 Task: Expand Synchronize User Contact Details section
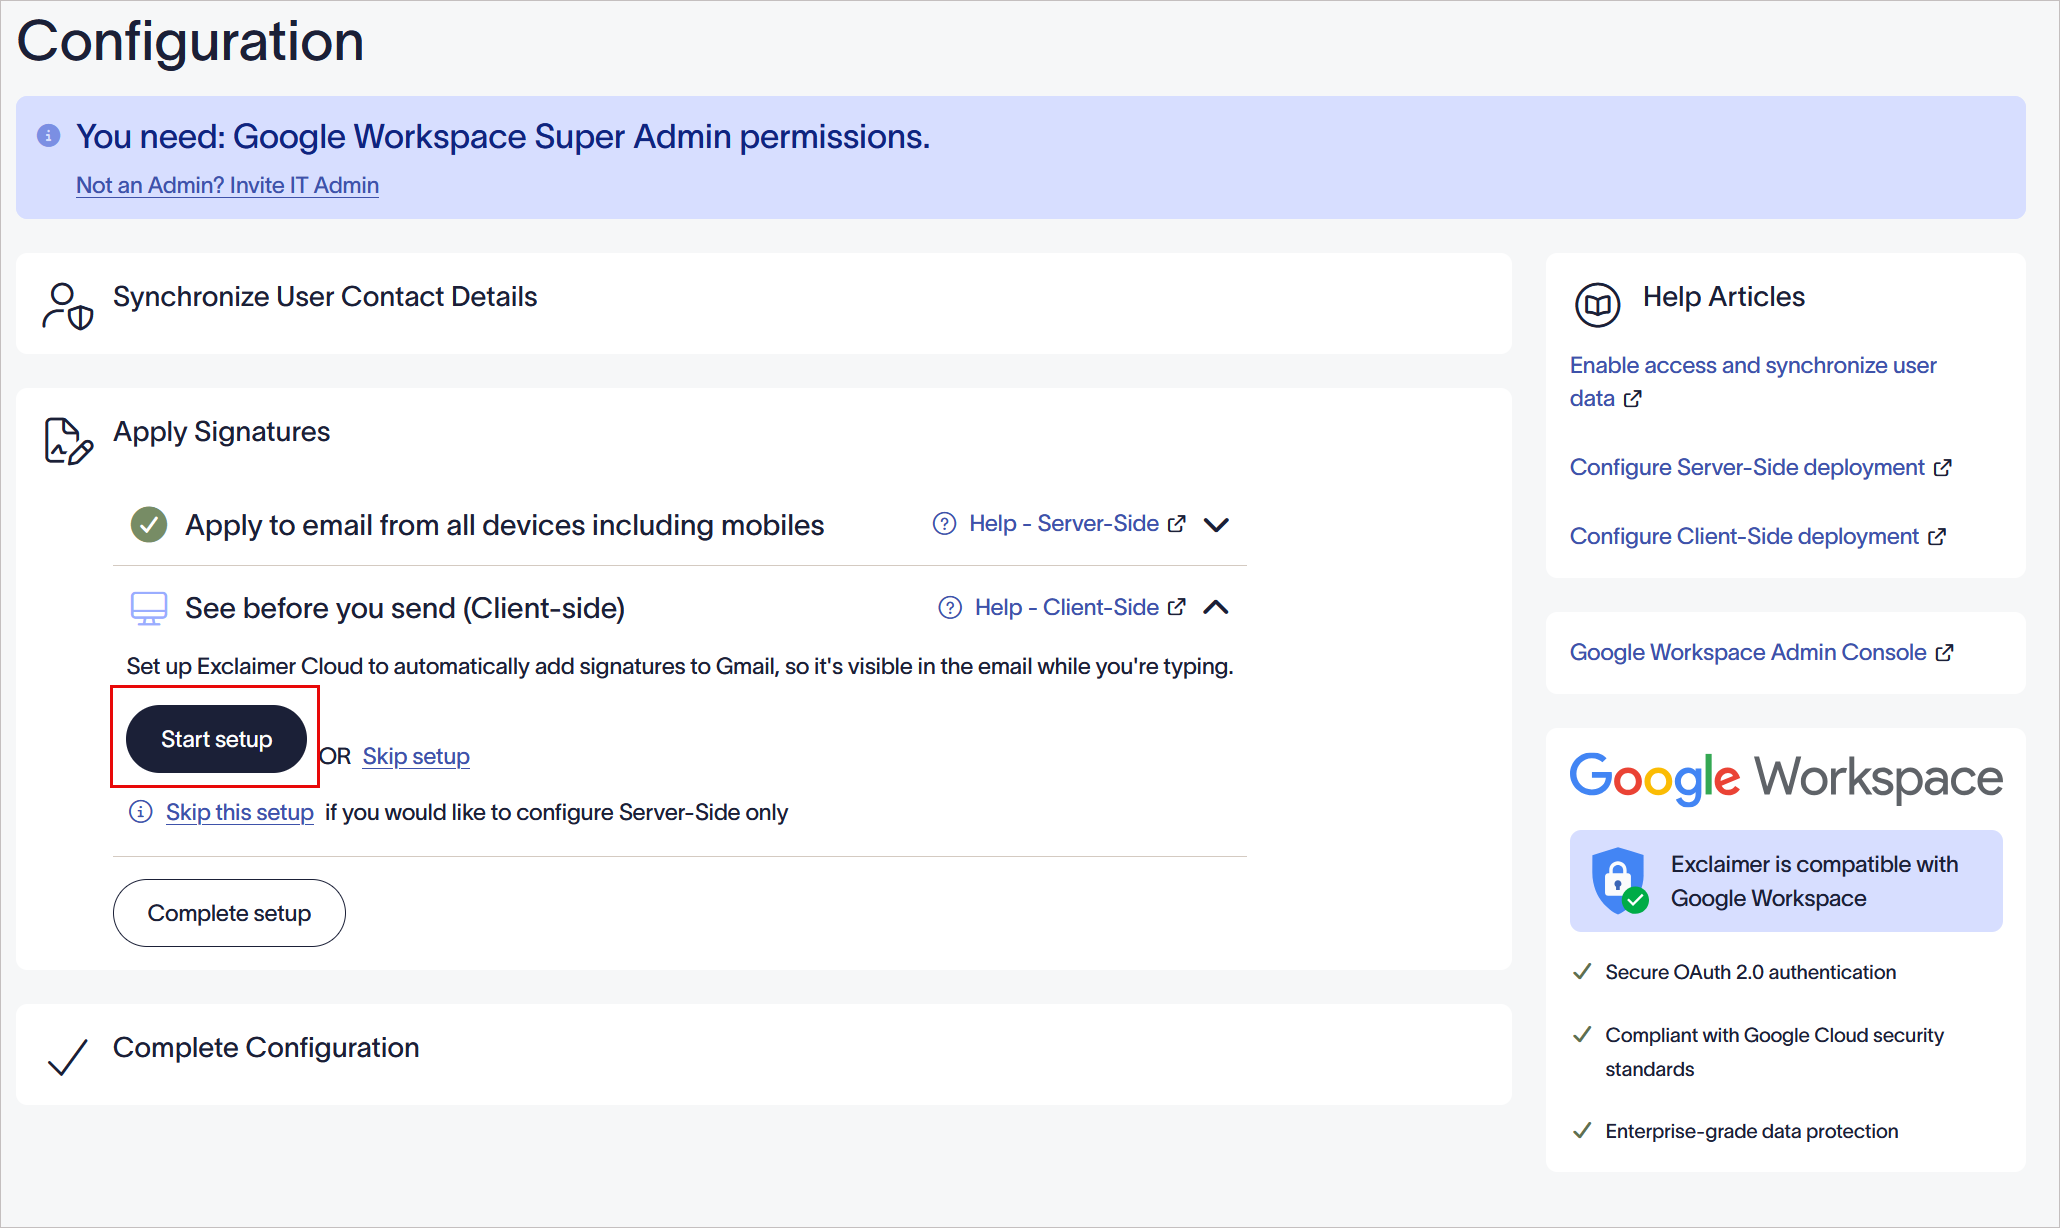coord(764,303)
